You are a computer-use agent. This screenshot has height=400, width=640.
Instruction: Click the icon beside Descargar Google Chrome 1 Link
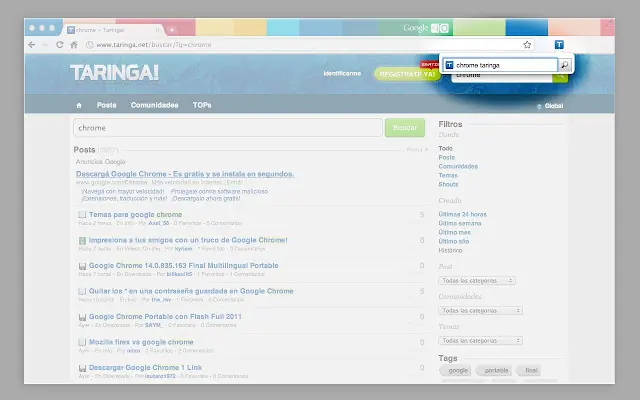(82, 368)
